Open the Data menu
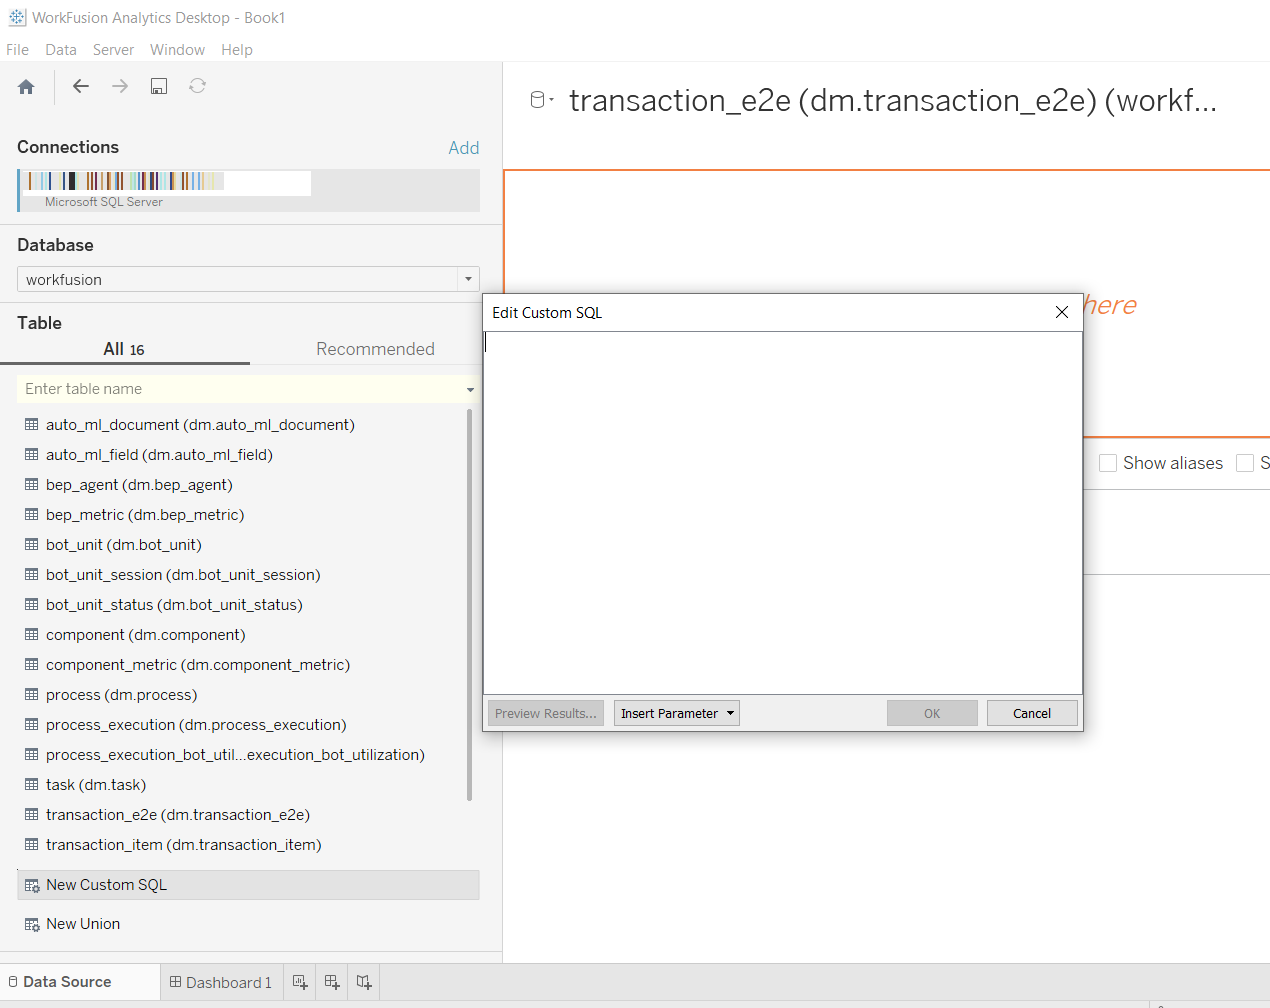The height and width of the screenshot is (1008, 1270). coord(61,49)
